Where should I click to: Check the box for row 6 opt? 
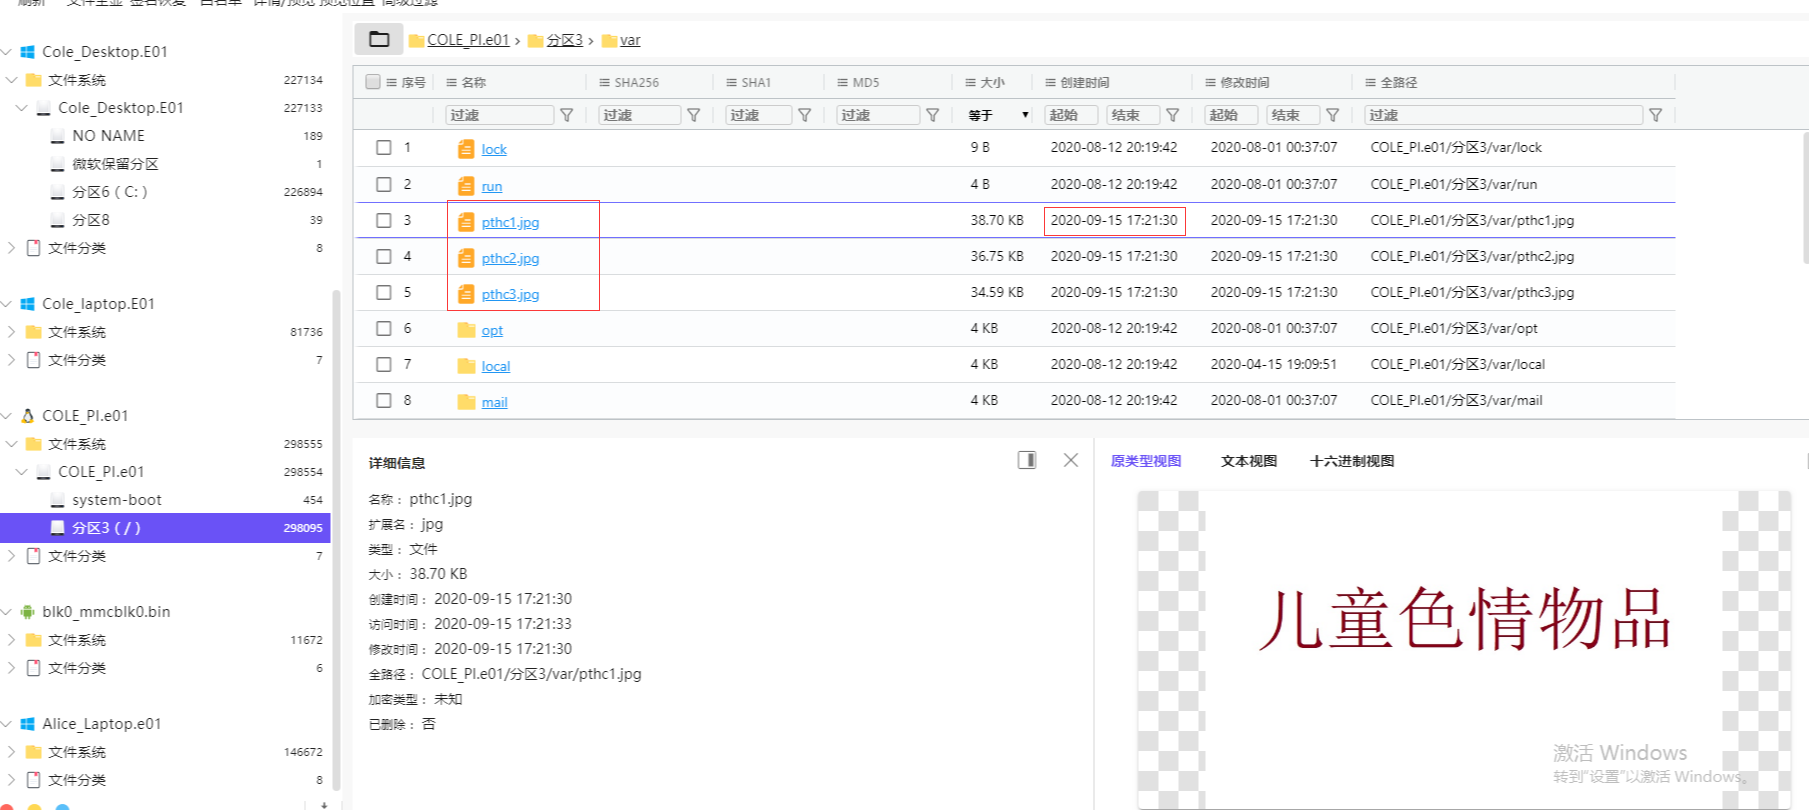[384, 328]
